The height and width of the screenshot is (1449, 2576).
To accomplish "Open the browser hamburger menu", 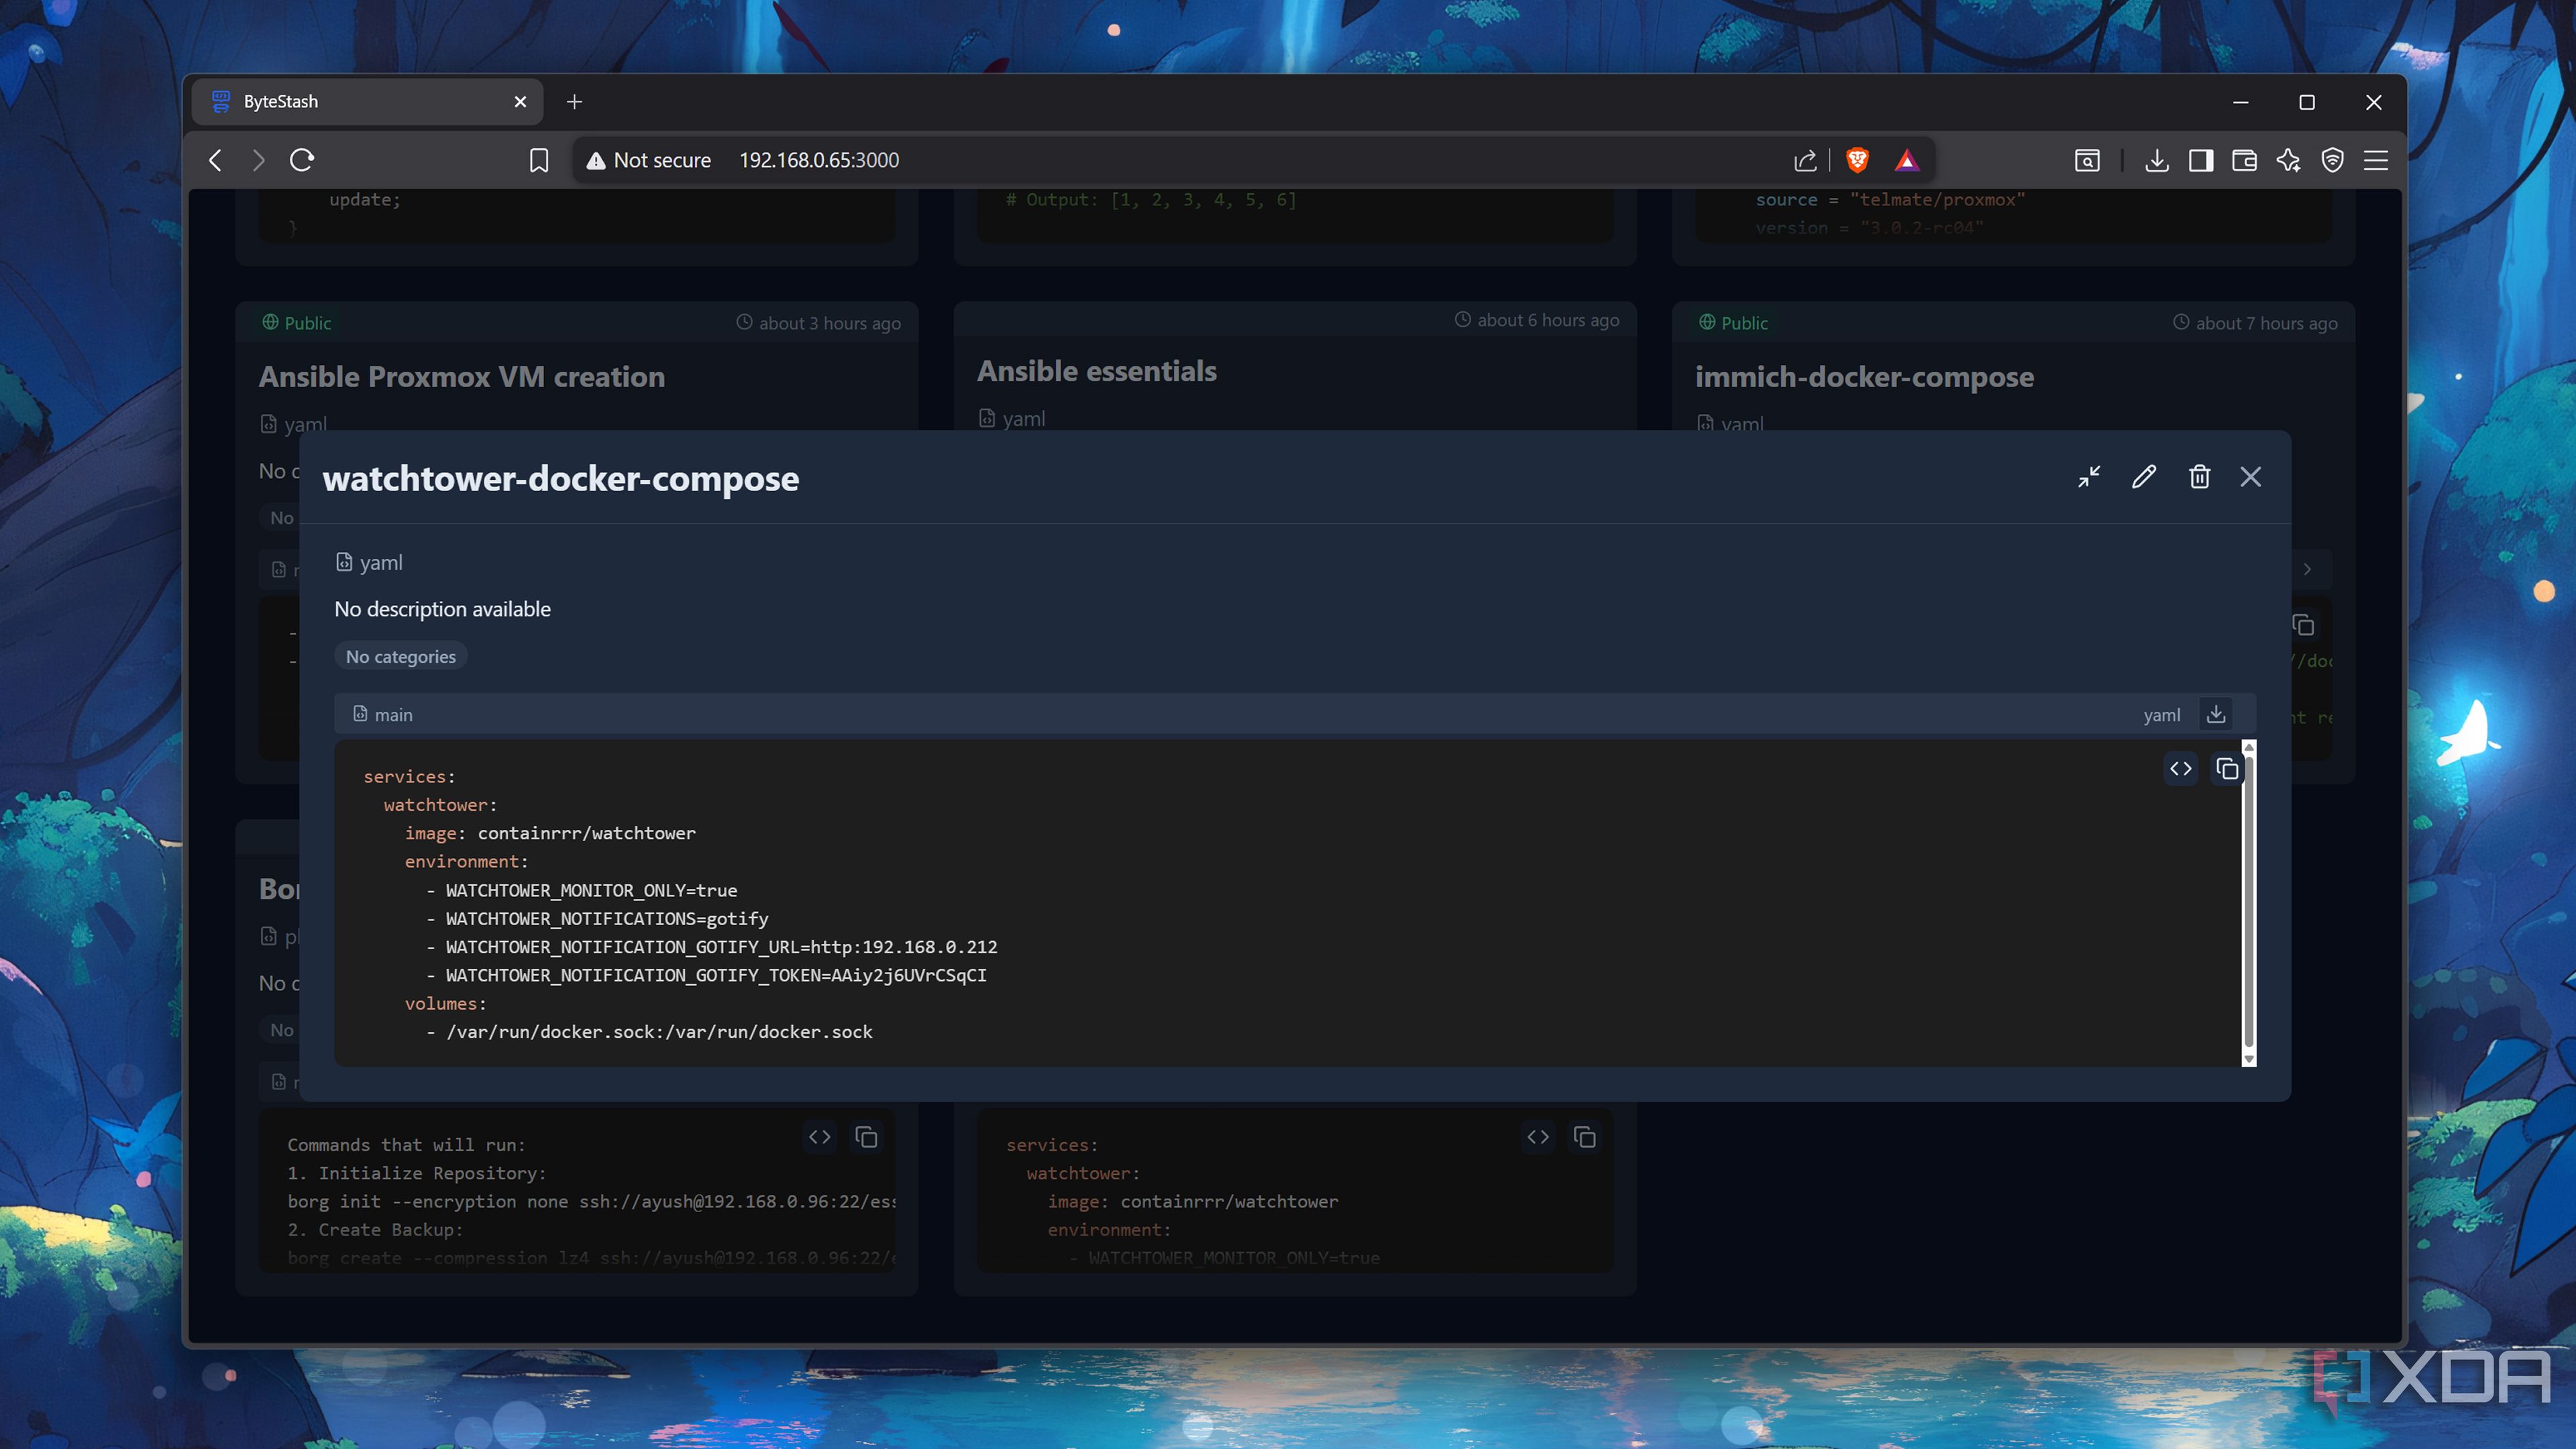I will pos(2376,160).
